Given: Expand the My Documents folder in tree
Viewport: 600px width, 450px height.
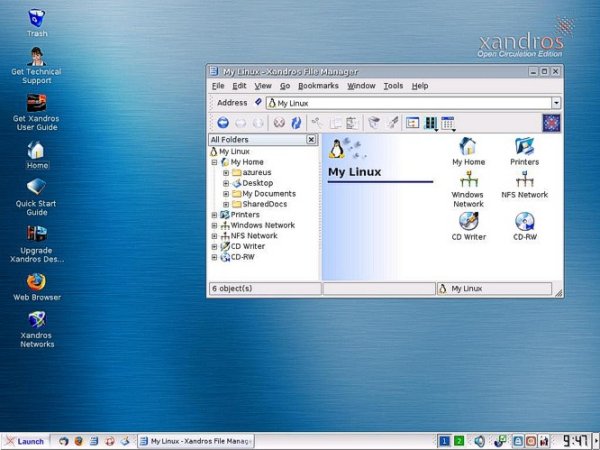Looking at the screenshot, I should point(226,194).
